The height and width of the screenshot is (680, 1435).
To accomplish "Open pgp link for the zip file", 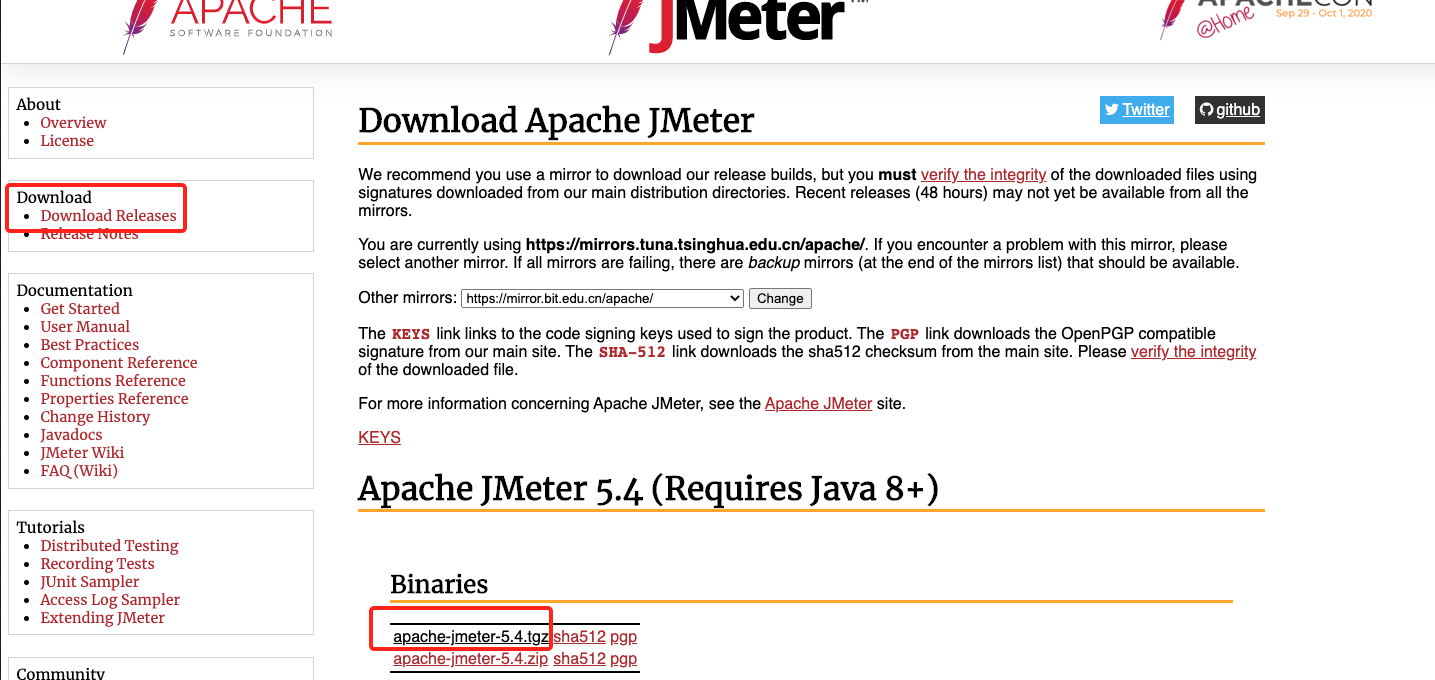I will click(x=623, y=659).
